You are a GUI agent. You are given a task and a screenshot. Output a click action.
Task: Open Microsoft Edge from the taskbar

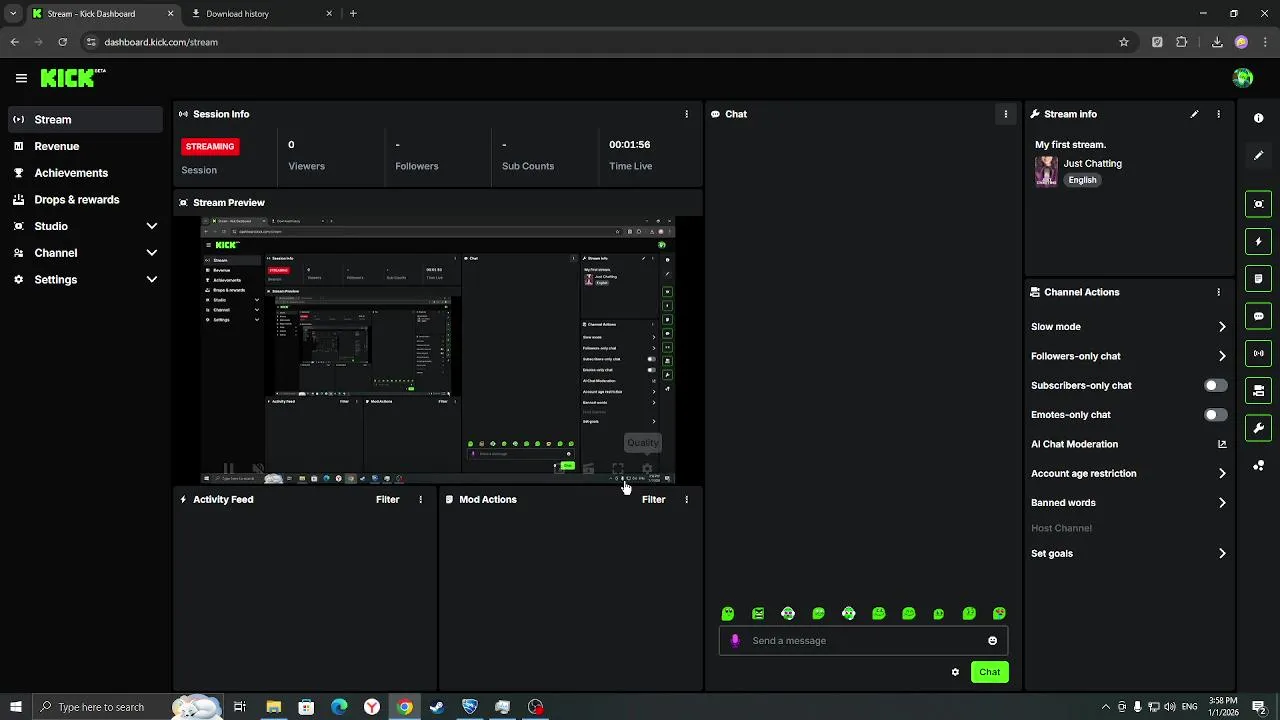tap(339, 707)
